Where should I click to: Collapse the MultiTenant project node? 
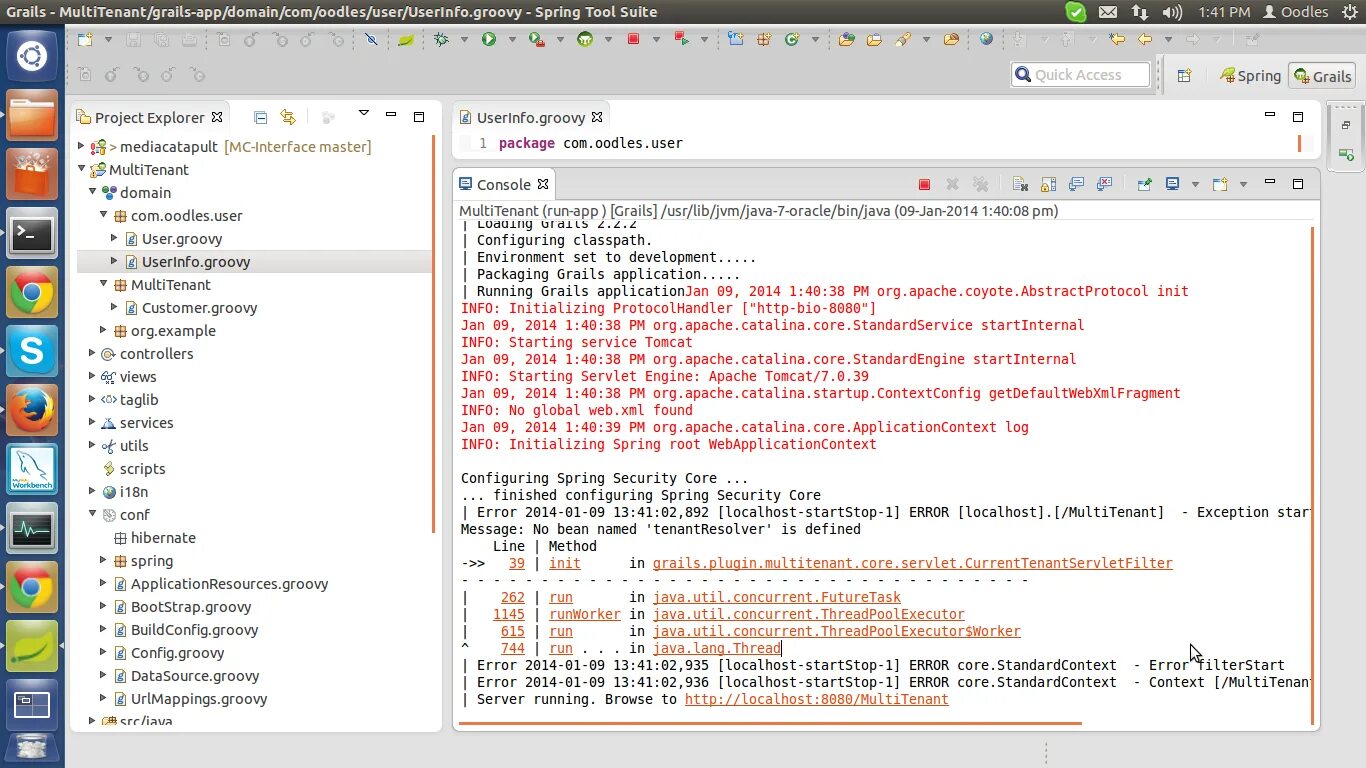click(x=82, y=169)
